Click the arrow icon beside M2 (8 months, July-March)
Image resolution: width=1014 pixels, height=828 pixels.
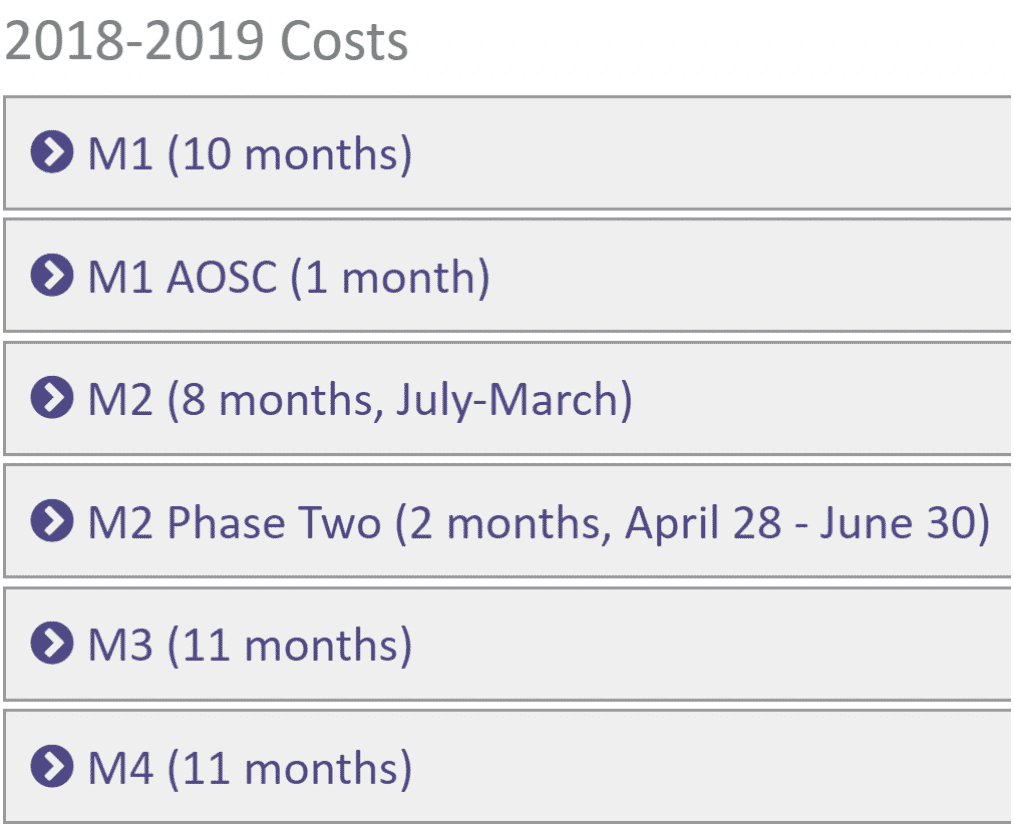(x=52, y=398)
